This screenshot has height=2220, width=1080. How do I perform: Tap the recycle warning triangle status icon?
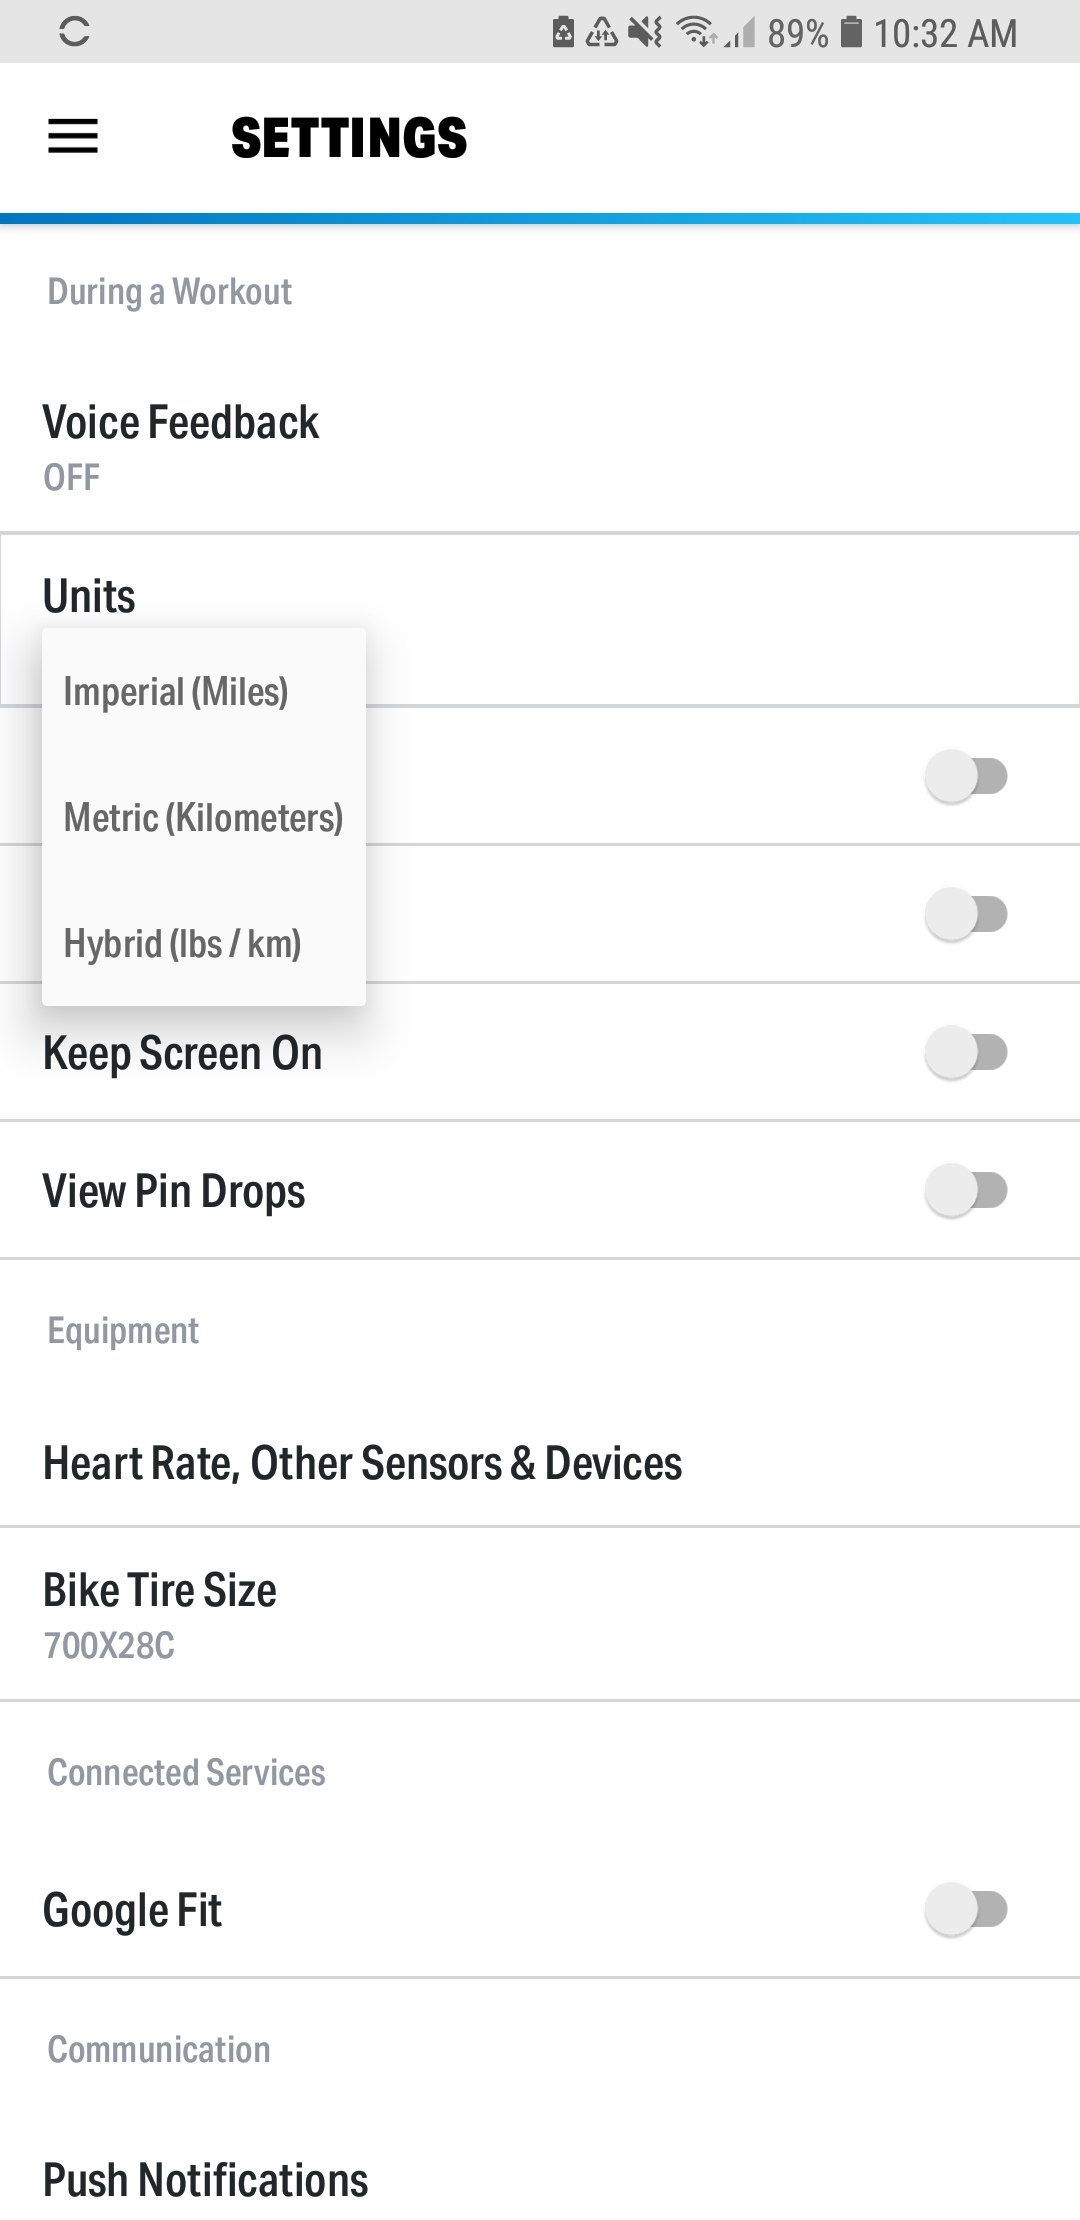pos(602,33)
